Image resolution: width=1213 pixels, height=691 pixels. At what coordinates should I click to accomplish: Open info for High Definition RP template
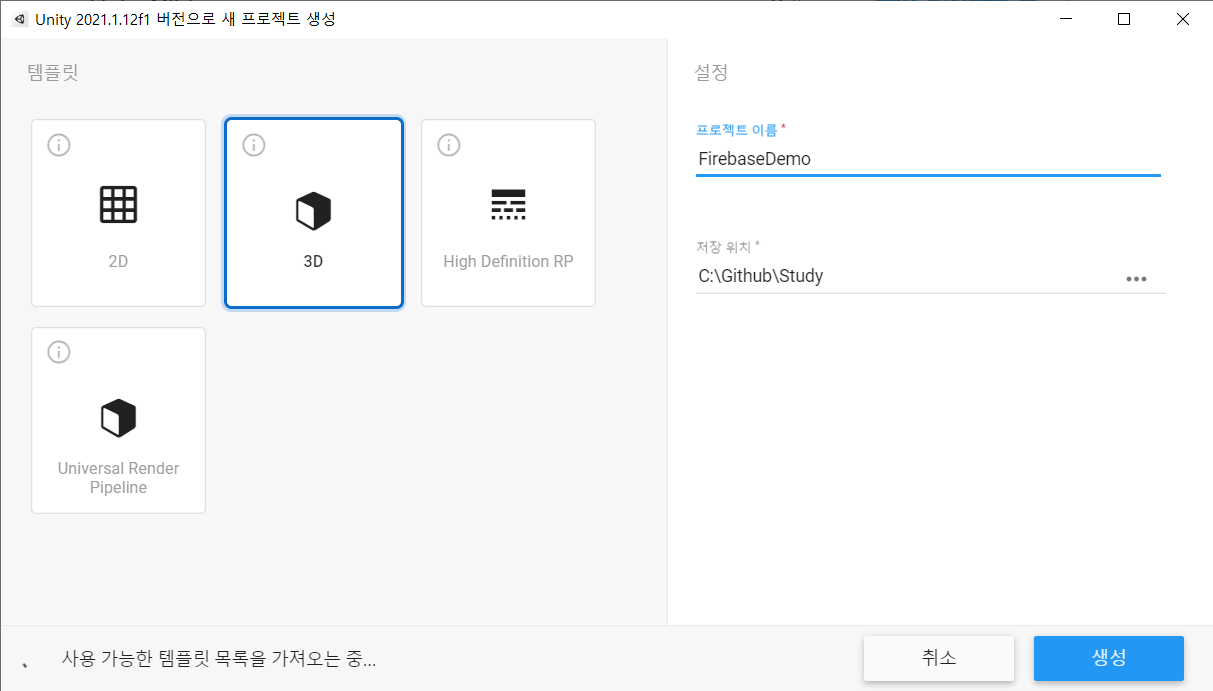click(x=449, y=145)
